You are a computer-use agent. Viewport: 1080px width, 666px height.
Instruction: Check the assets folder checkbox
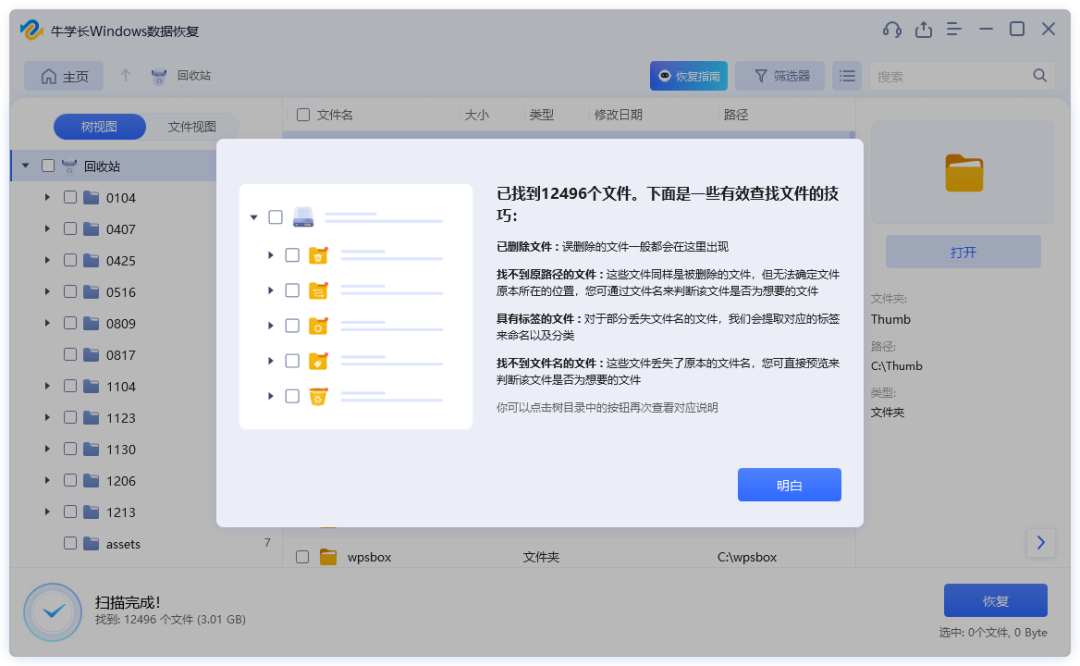click(70, 543)
